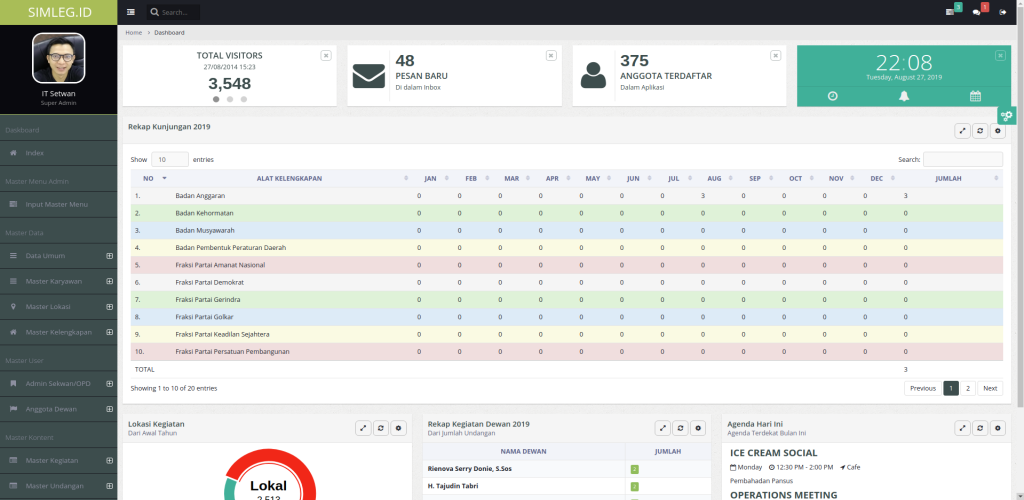This screenshot has height=500, width=1024.
Task: Open Rekap Kegiatan Dewan settings gear
Action: [698, 428]
